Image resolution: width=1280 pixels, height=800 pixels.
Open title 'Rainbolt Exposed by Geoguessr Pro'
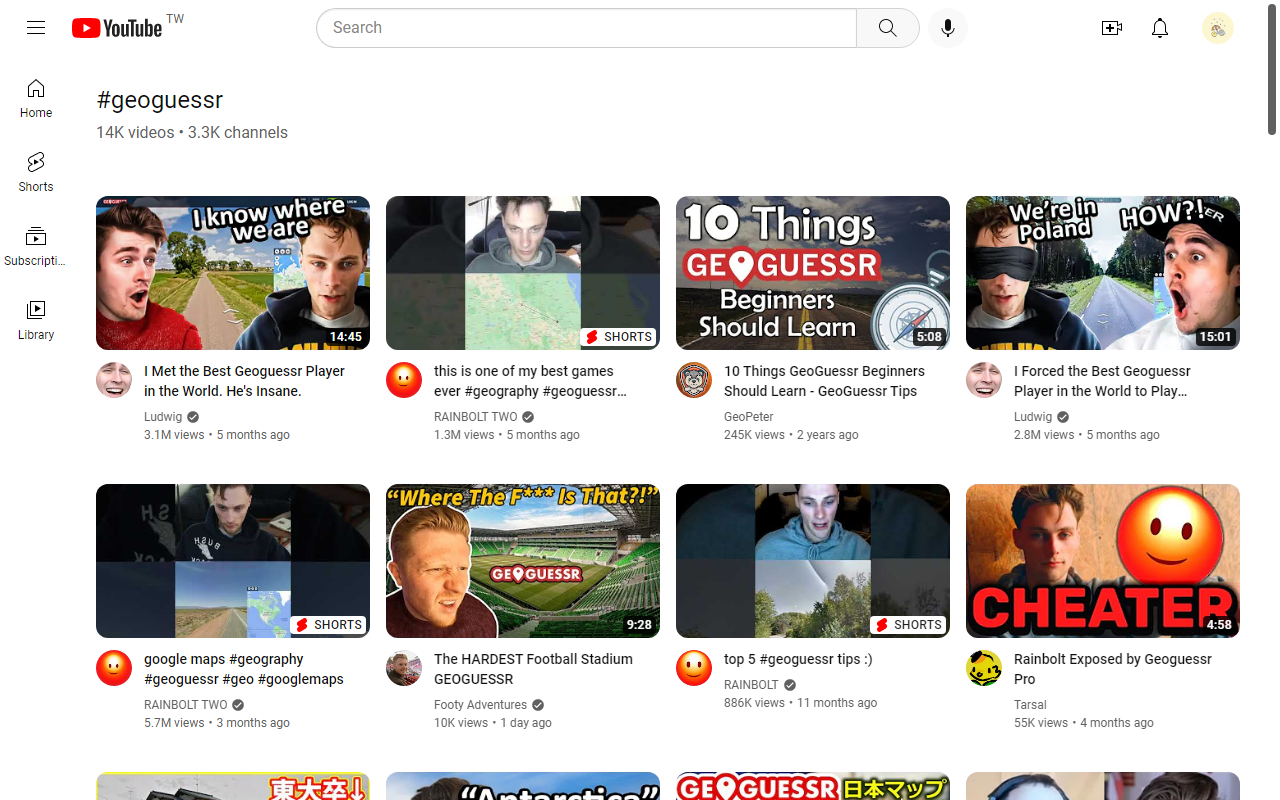[1113, 669]
